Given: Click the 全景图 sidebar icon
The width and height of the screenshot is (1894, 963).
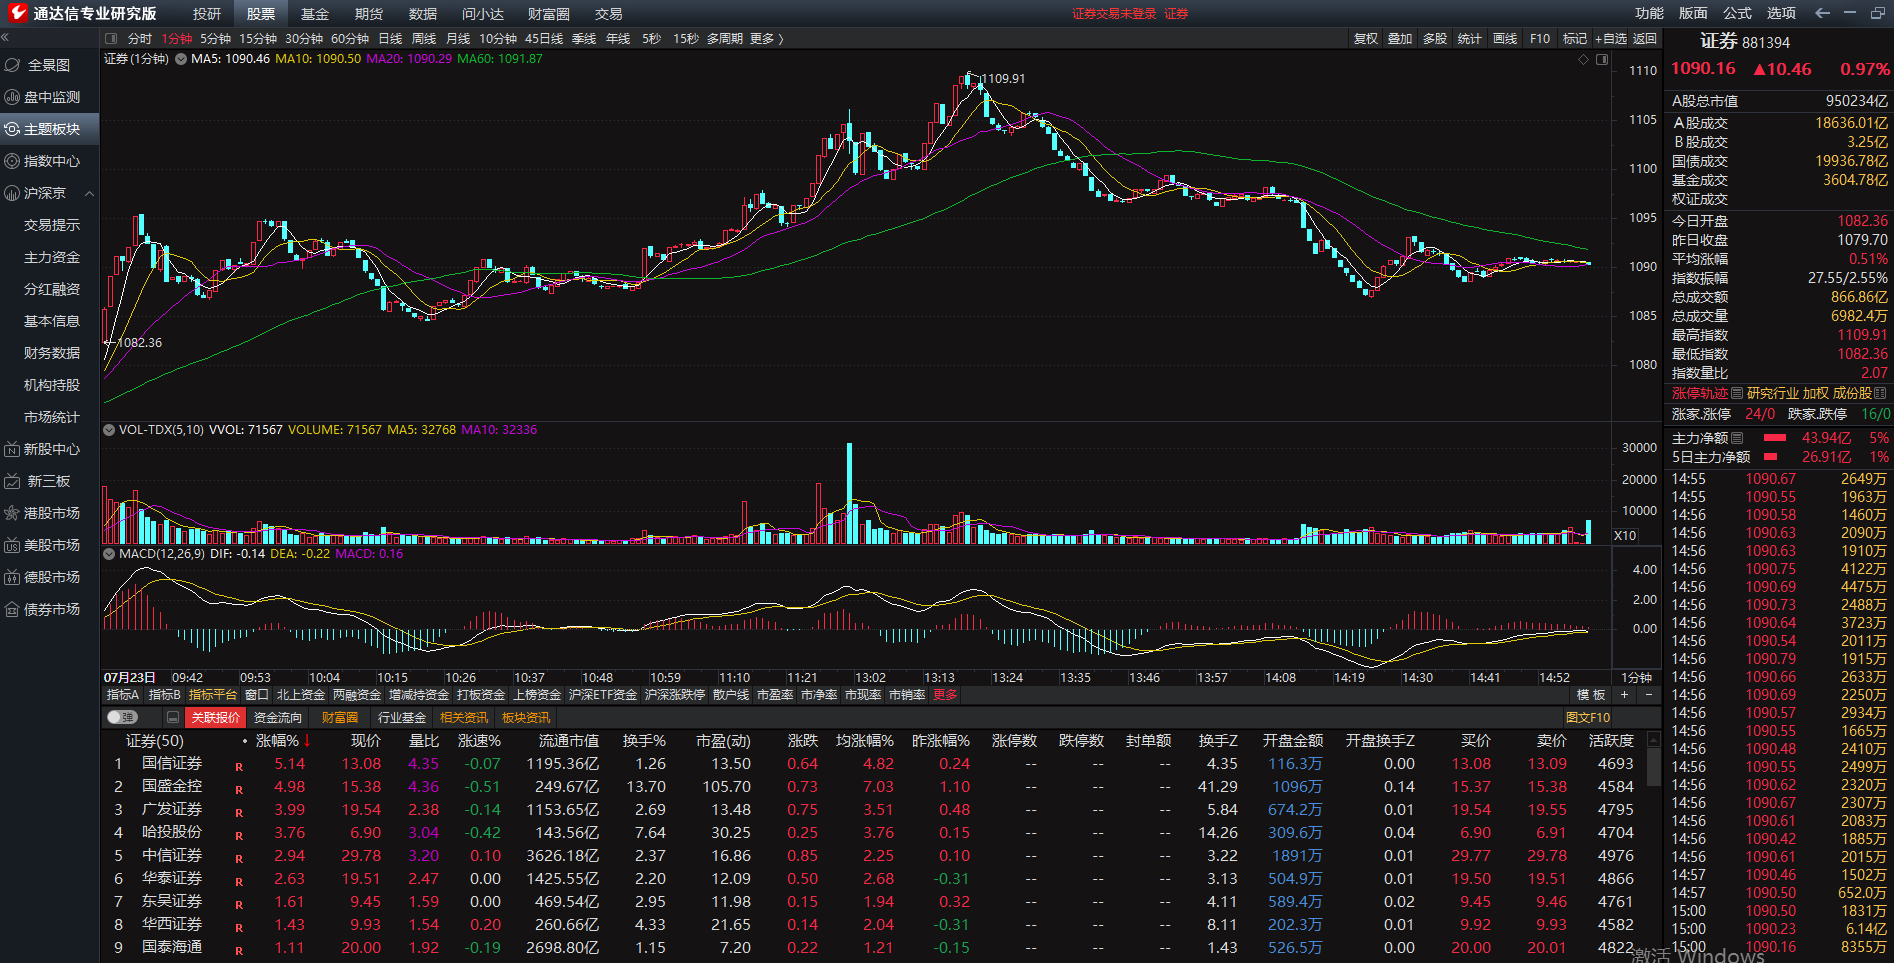Looking at the screenshot, I should [x=13, y=65].
